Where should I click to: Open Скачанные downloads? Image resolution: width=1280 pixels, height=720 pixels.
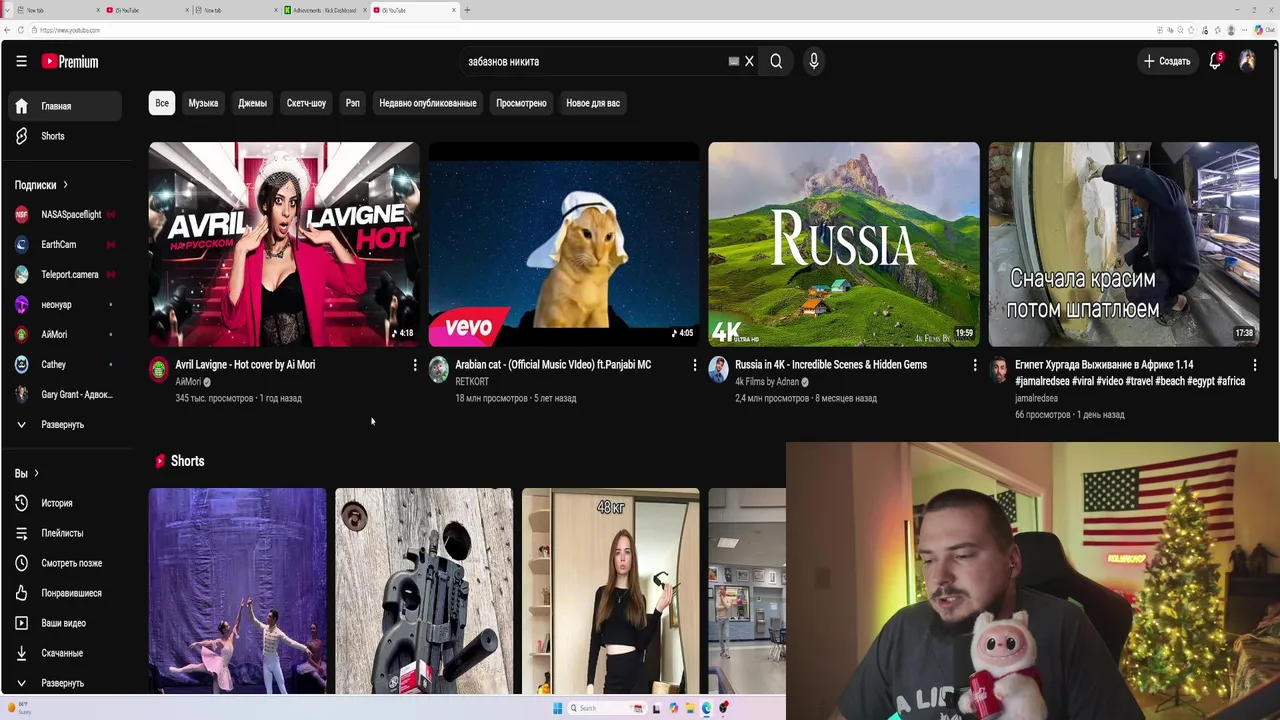click(66, 653)
